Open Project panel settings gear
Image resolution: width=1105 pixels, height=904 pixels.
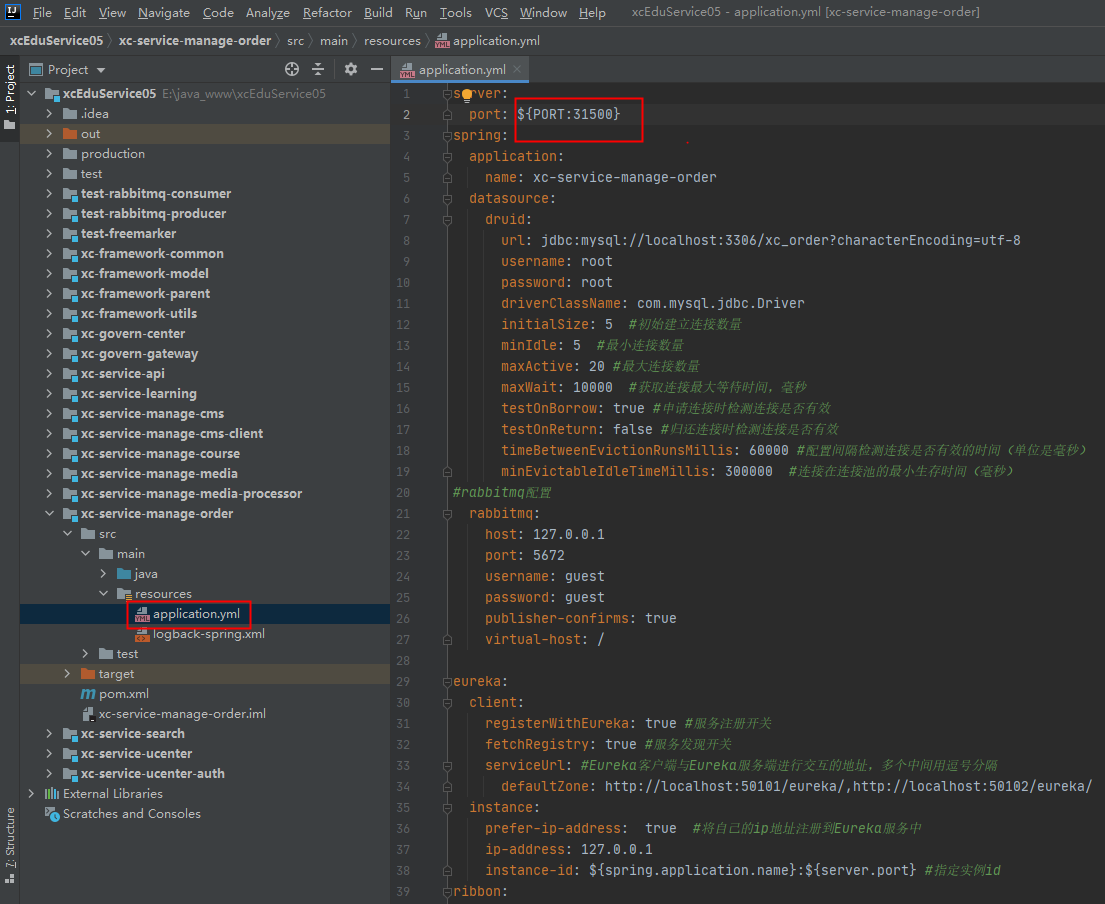(350, 69)
